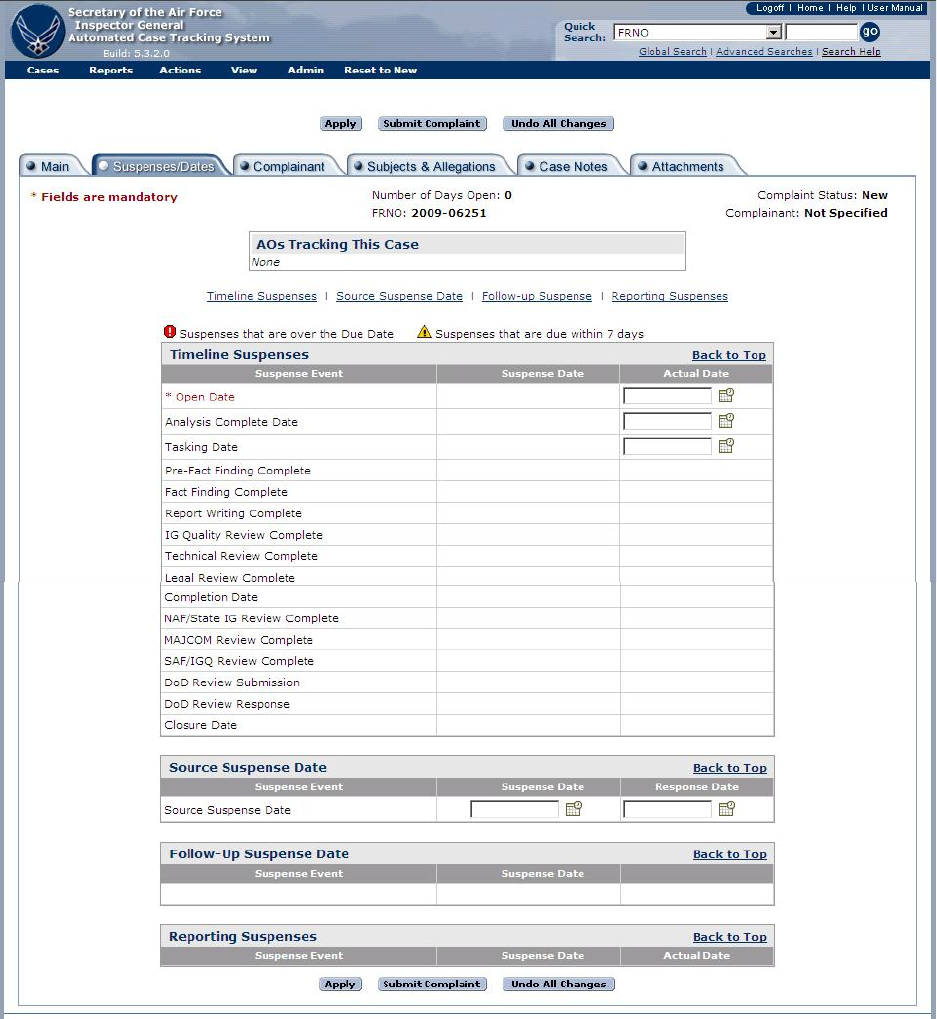
Task: Focus the Analysis Complete Date field
Action: (x=667, y=421)
